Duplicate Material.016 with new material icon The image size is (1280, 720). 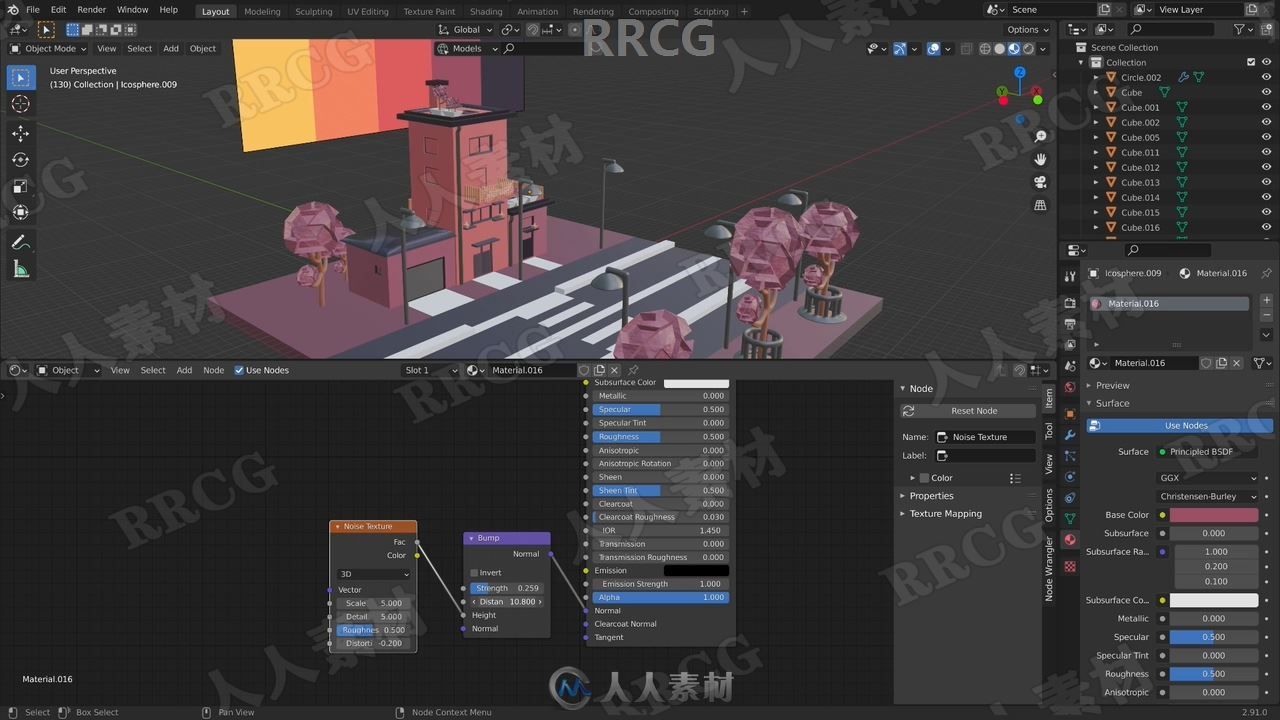point(1221,363)
